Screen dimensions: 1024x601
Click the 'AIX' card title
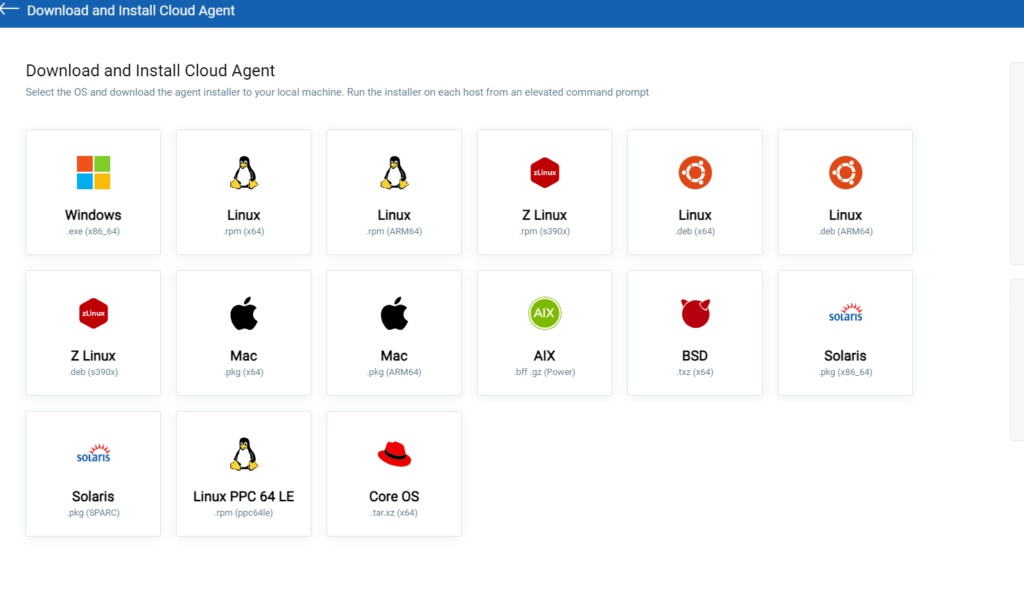coord(545,356)
